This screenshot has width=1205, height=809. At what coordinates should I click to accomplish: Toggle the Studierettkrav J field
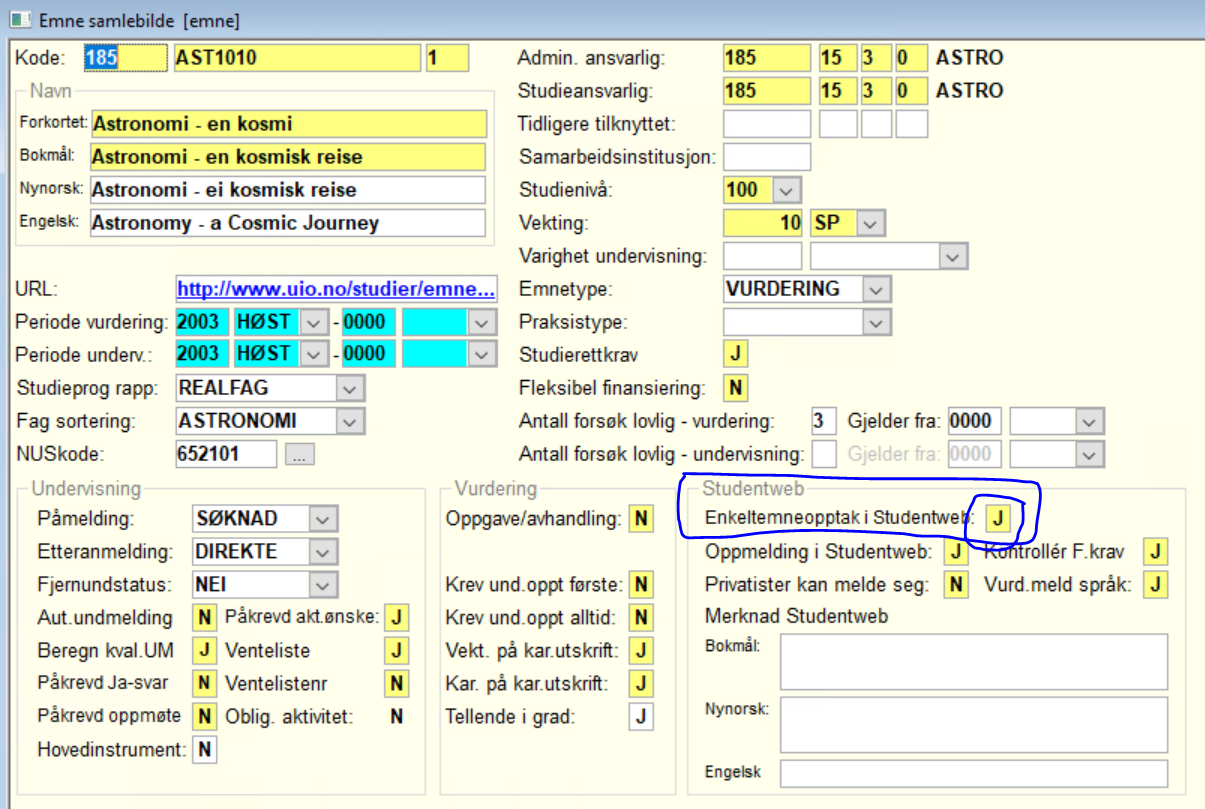pyautogui.click(x=735, y=354)
